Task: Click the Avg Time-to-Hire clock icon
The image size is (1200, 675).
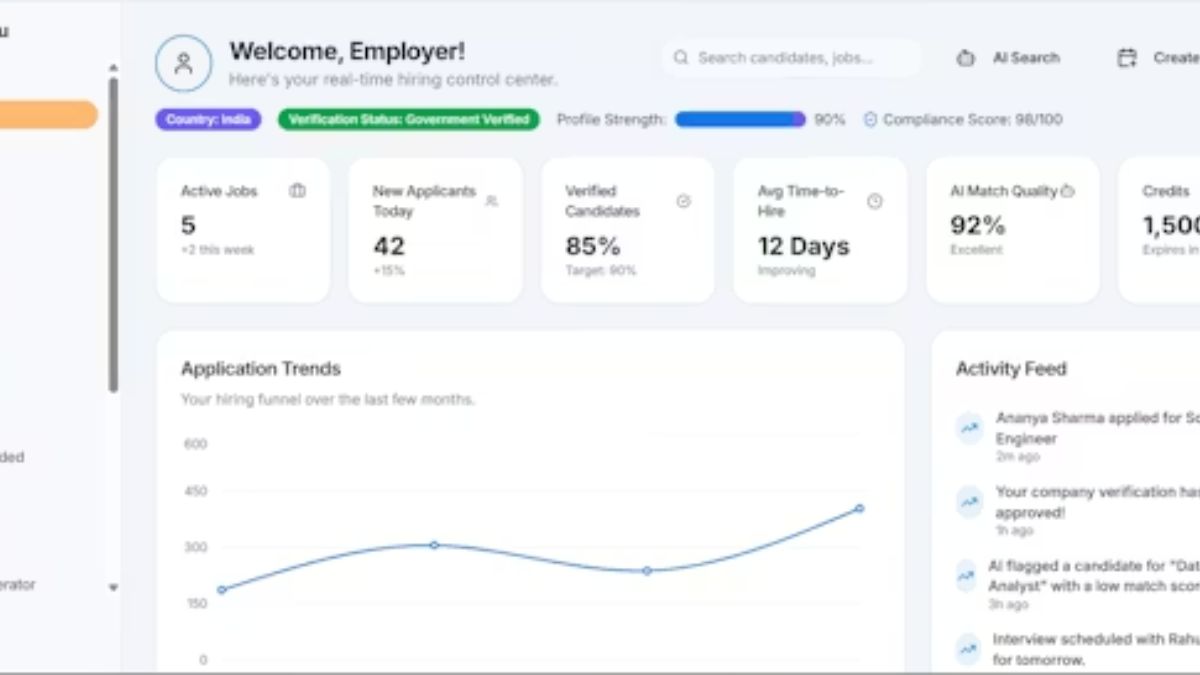Action: (x=876, y=200)
